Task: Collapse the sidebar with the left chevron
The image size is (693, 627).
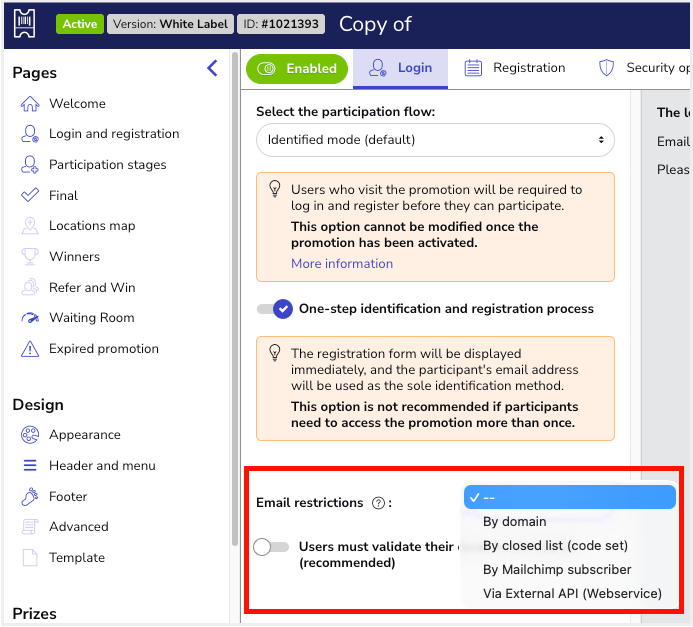Action: (213, 68)
